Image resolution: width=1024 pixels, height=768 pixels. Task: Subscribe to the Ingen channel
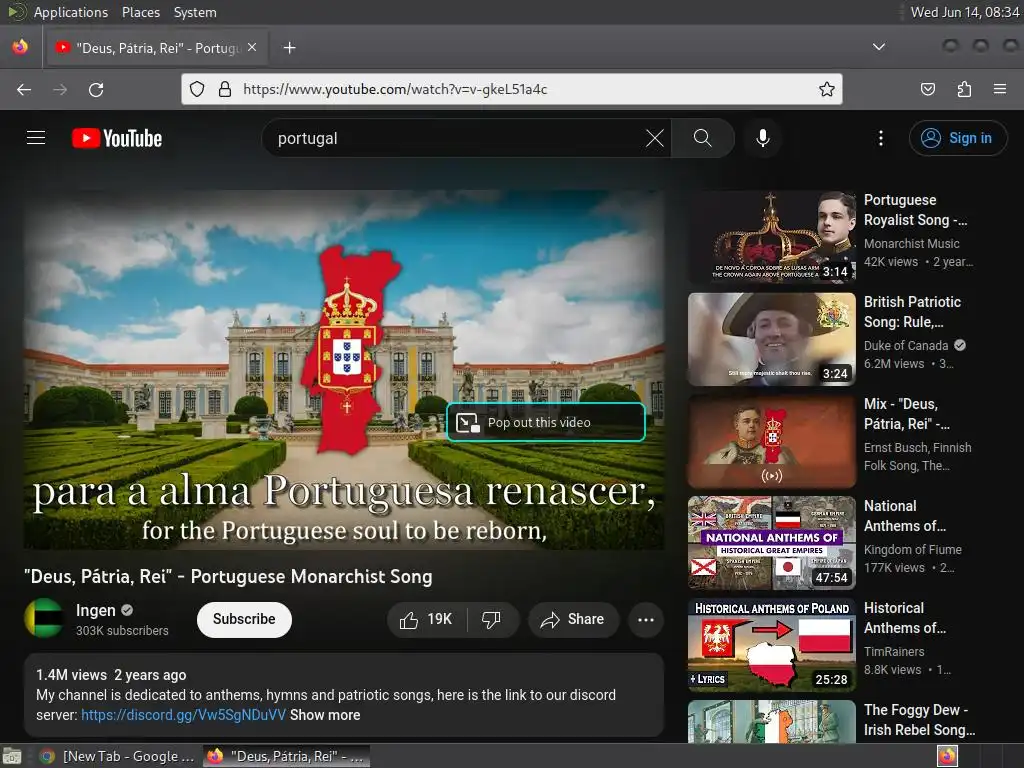tap(244, 619)
